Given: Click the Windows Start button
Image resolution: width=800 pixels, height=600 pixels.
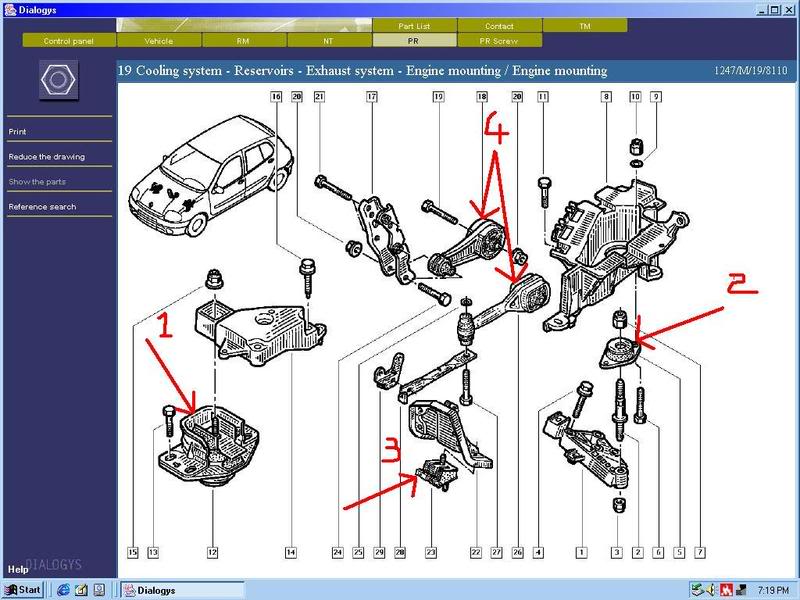Looking at the screenshot, I should coord(22,590).
